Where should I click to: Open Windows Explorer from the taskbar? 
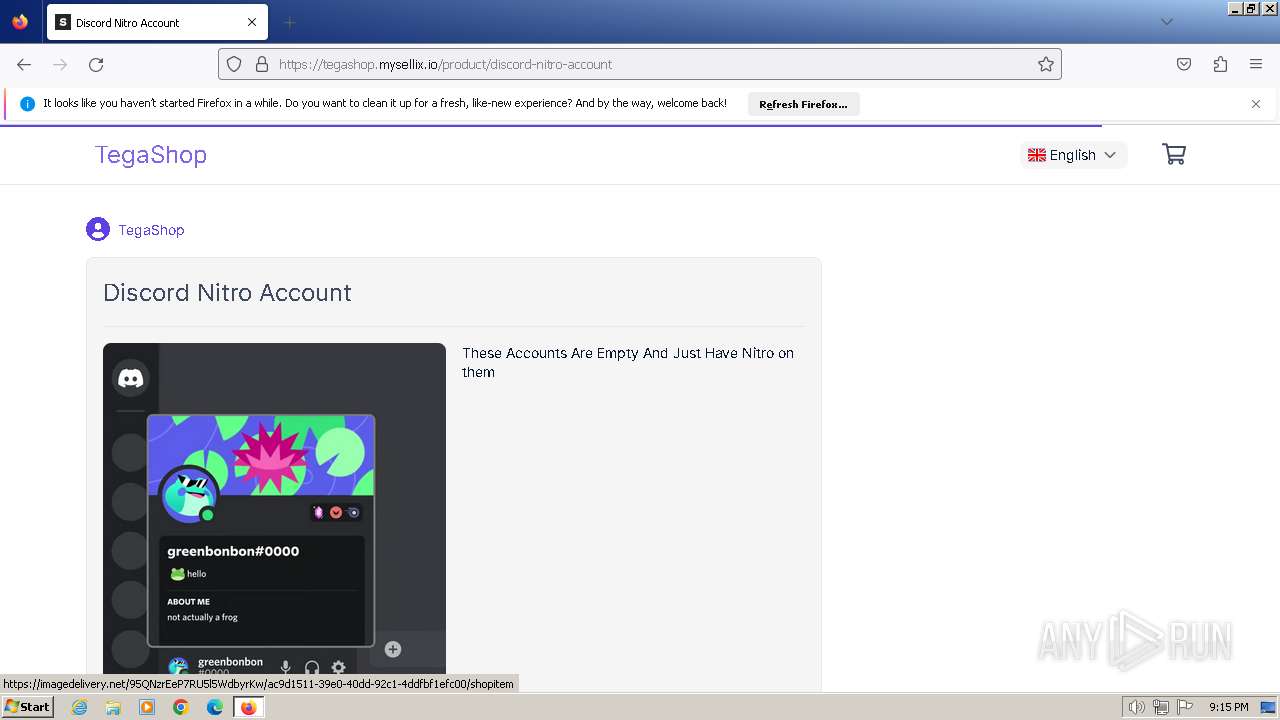pyautogui.click(x=113, y=707)
